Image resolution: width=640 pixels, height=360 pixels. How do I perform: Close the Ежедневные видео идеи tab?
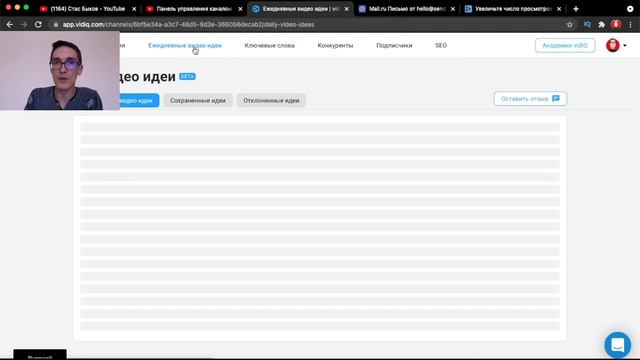tap(347, 9)
